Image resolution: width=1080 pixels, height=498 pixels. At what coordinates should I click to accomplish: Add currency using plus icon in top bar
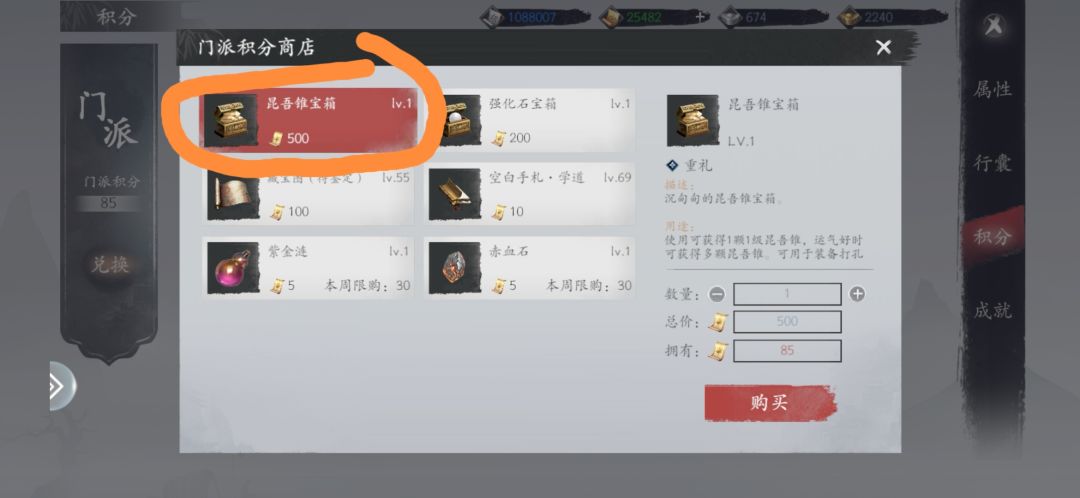click(x=700, y=17)
